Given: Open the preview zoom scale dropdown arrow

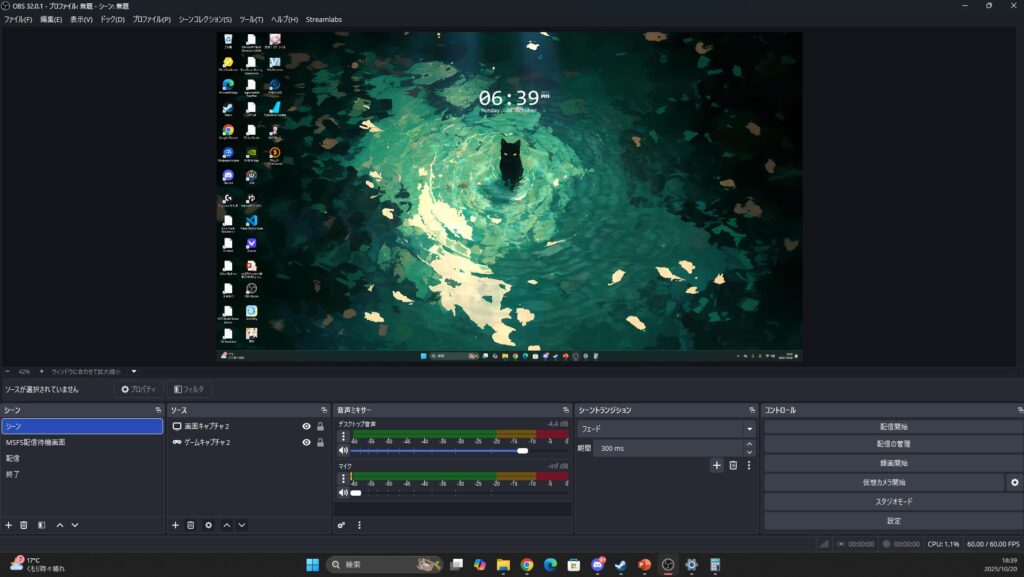Looking at the screenshot, I should pyautogui.click(x=134, y=371).
